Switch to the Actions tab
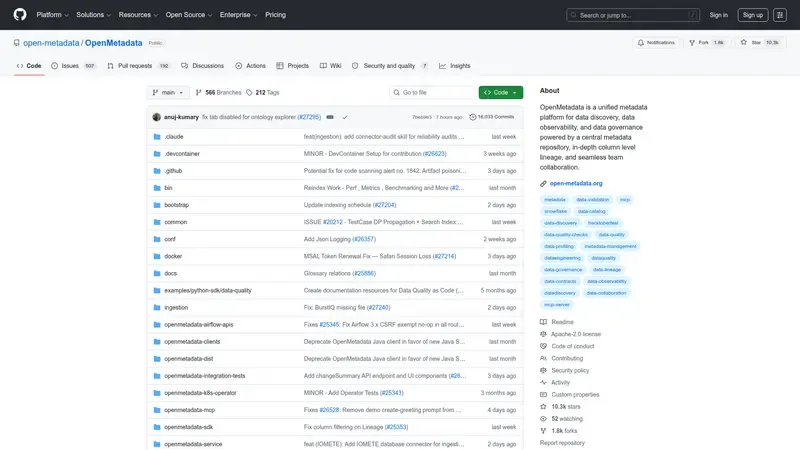The width and height of the screenshot is (800, 450). click(x=251, y=66)
